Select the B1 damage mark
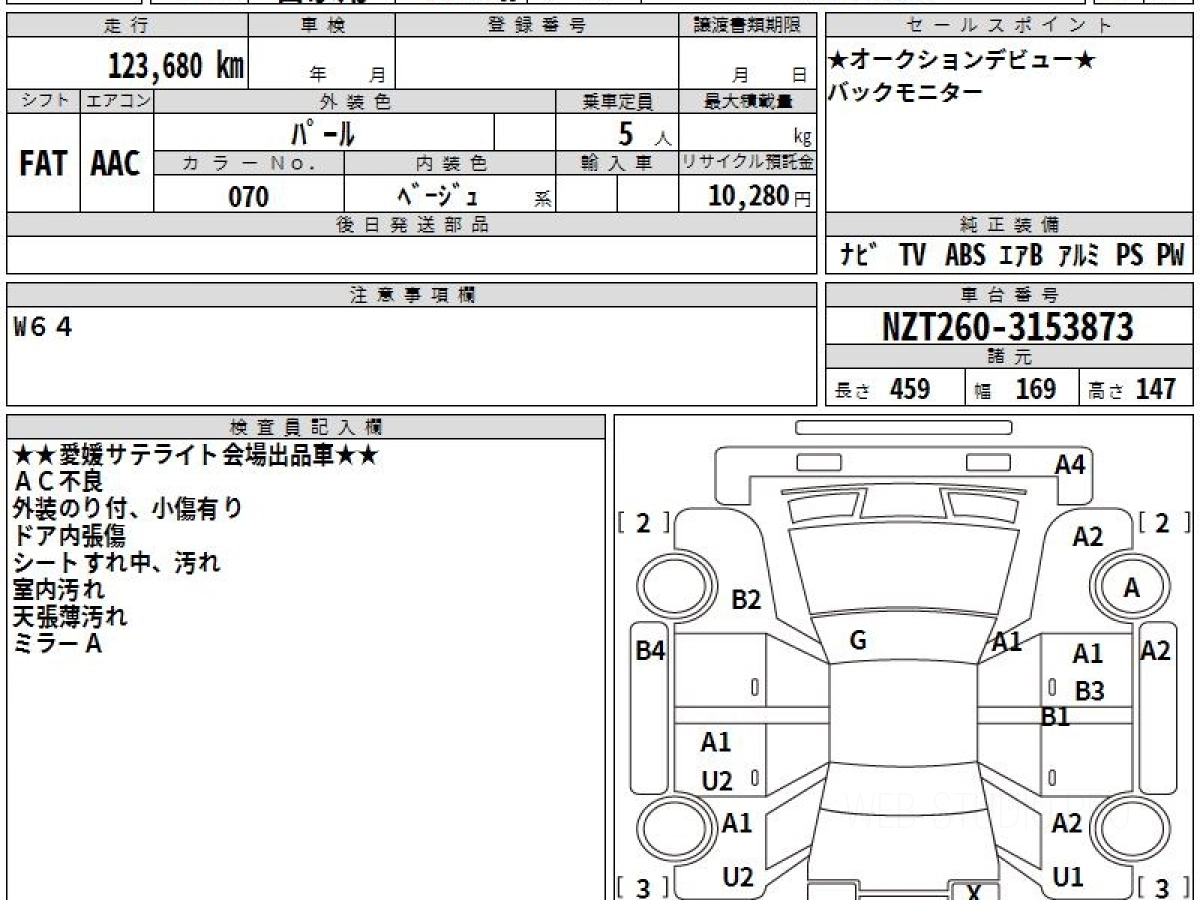This screenshot has height=900, width=1200. pyautogui.click(x=1056, y=716)
